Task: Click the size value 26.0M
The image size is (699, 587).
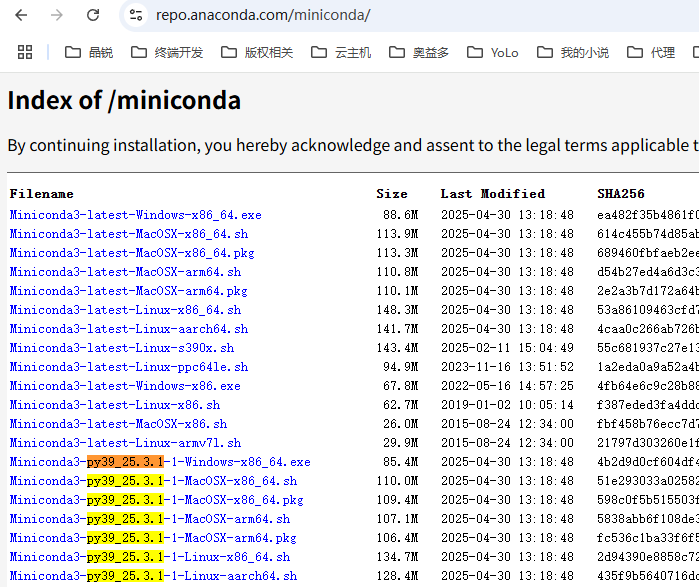Action: click(400, 424)
